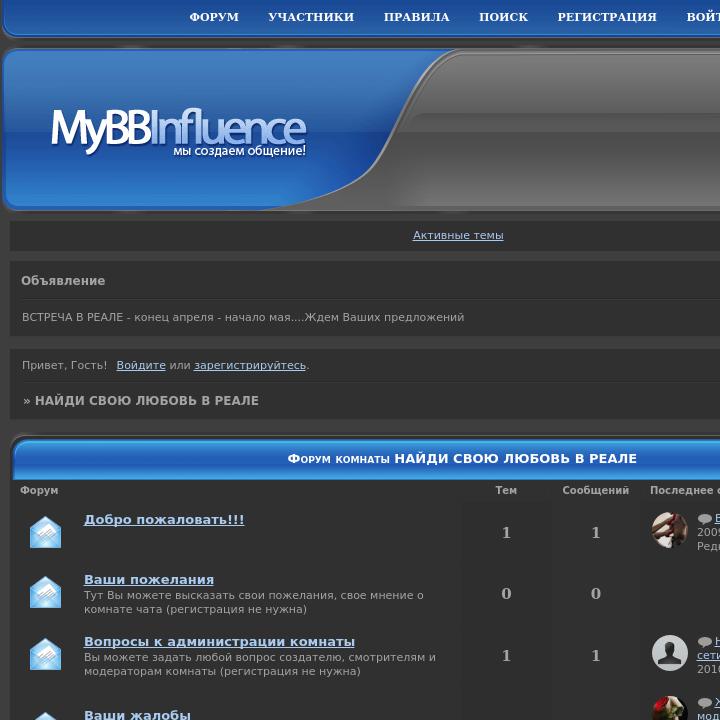Image resolution: width=720 pixels, height=720 pixels.
Task: Follow the Войдите login link
Action: coord(141,365)
